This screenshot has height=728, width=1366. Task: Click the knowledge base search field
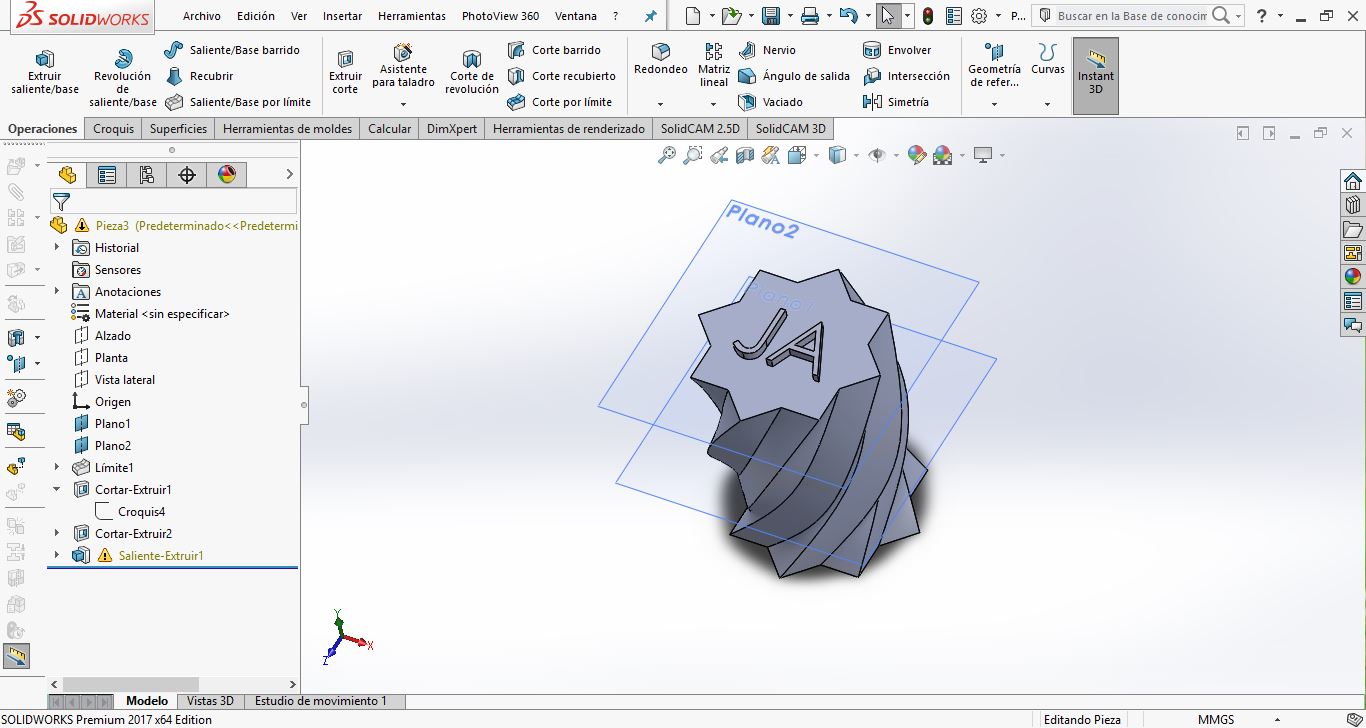pyautogui.click(x=1132, y=16)
